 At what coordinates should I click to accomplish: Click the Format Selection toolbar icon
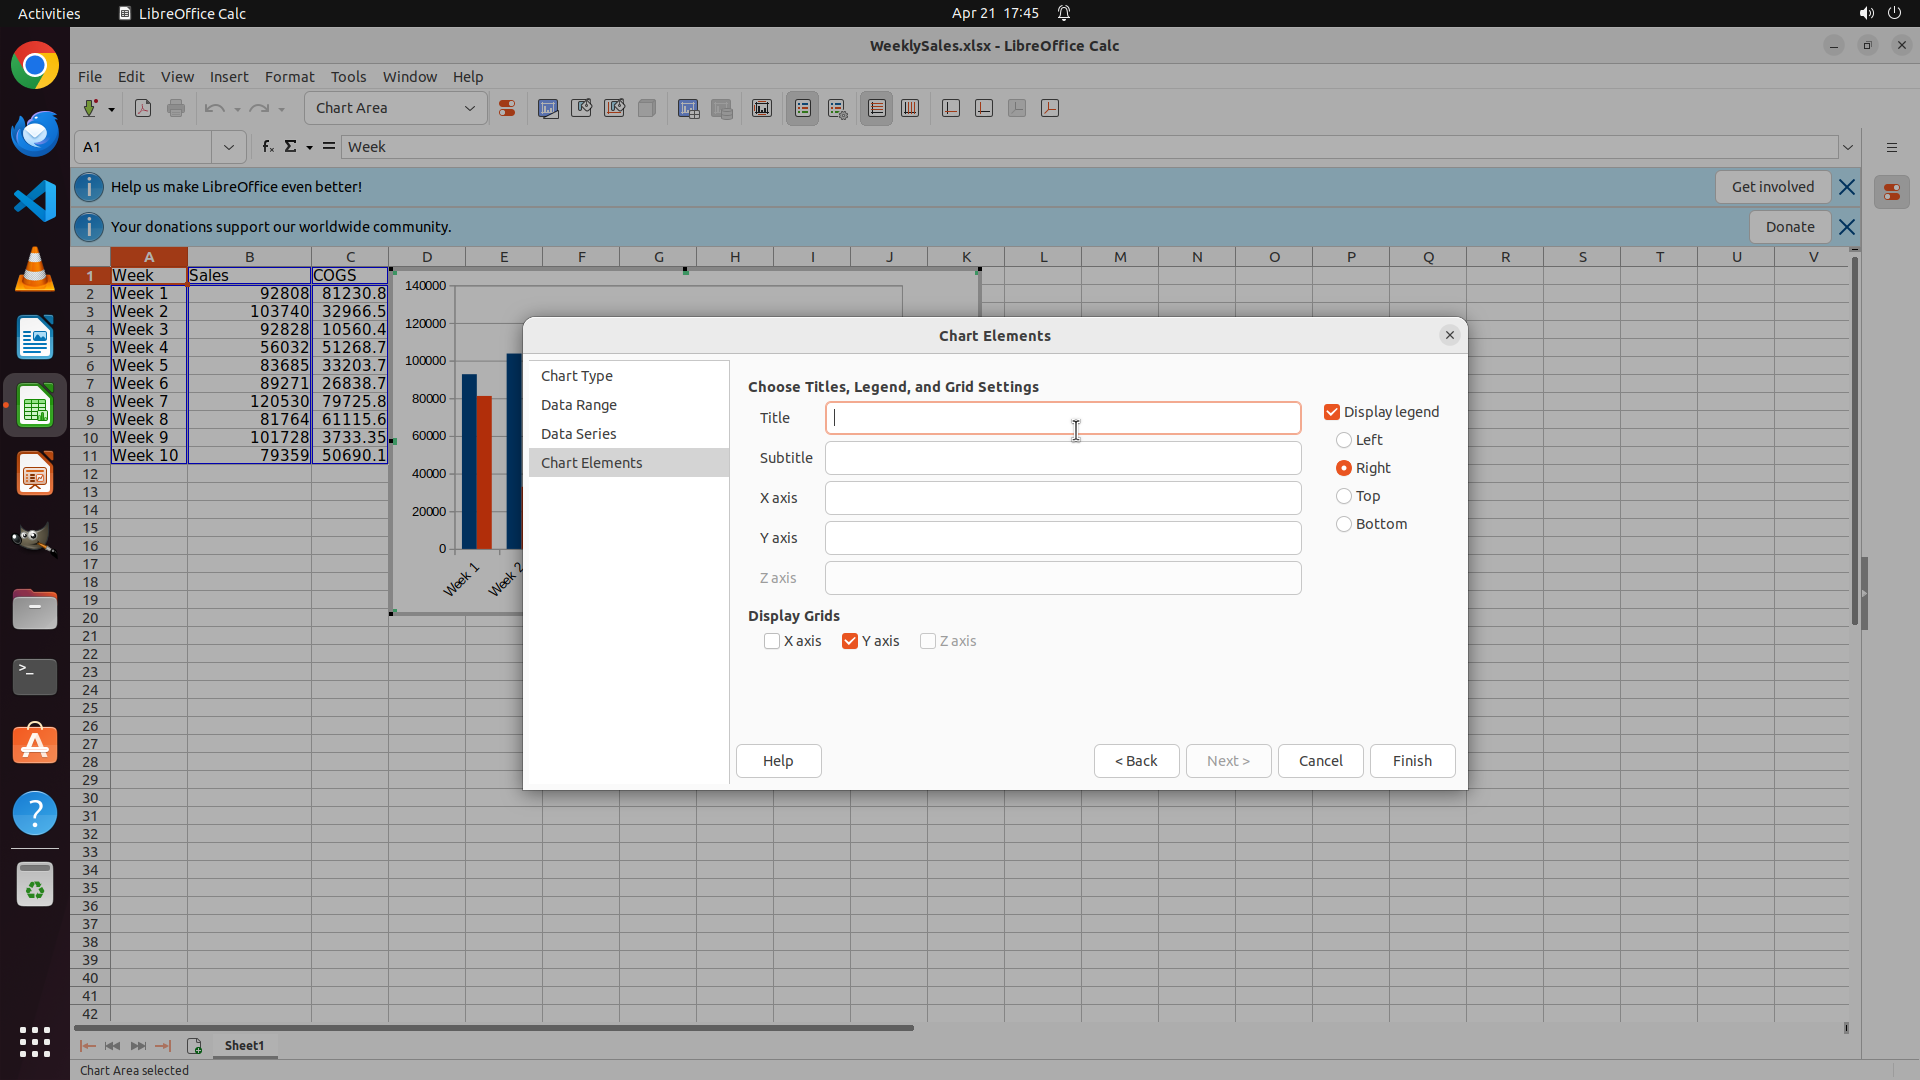click(507, 108)
